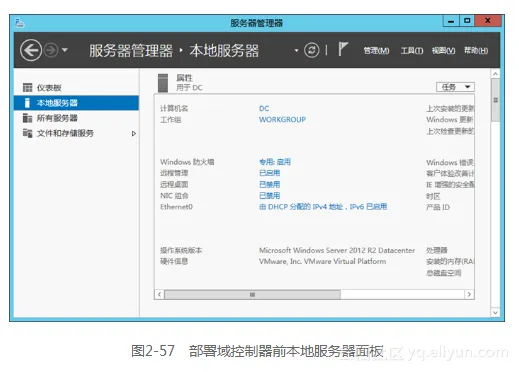This screenshot has width=519, height=372.
Task: Click 远程管理 已启用 link
Action: 270,173
